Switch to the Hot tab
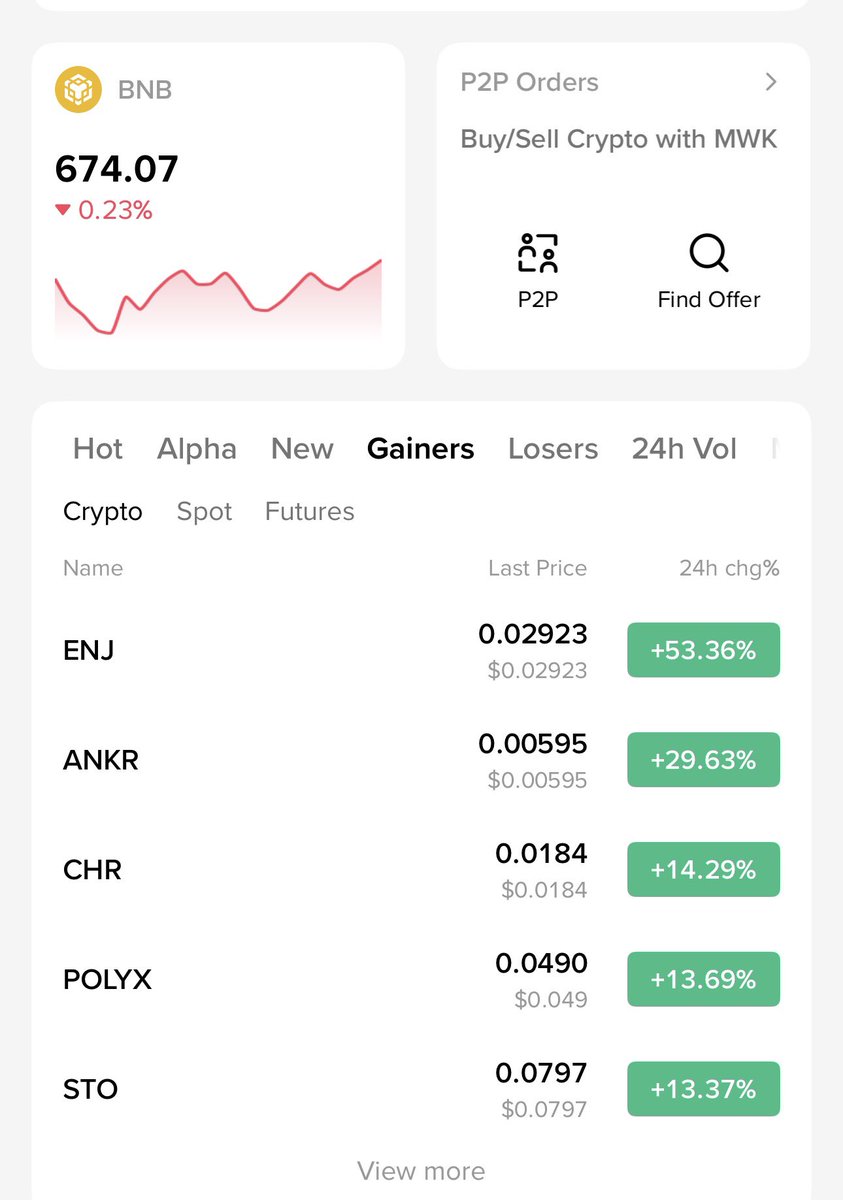 coord(98,449)
